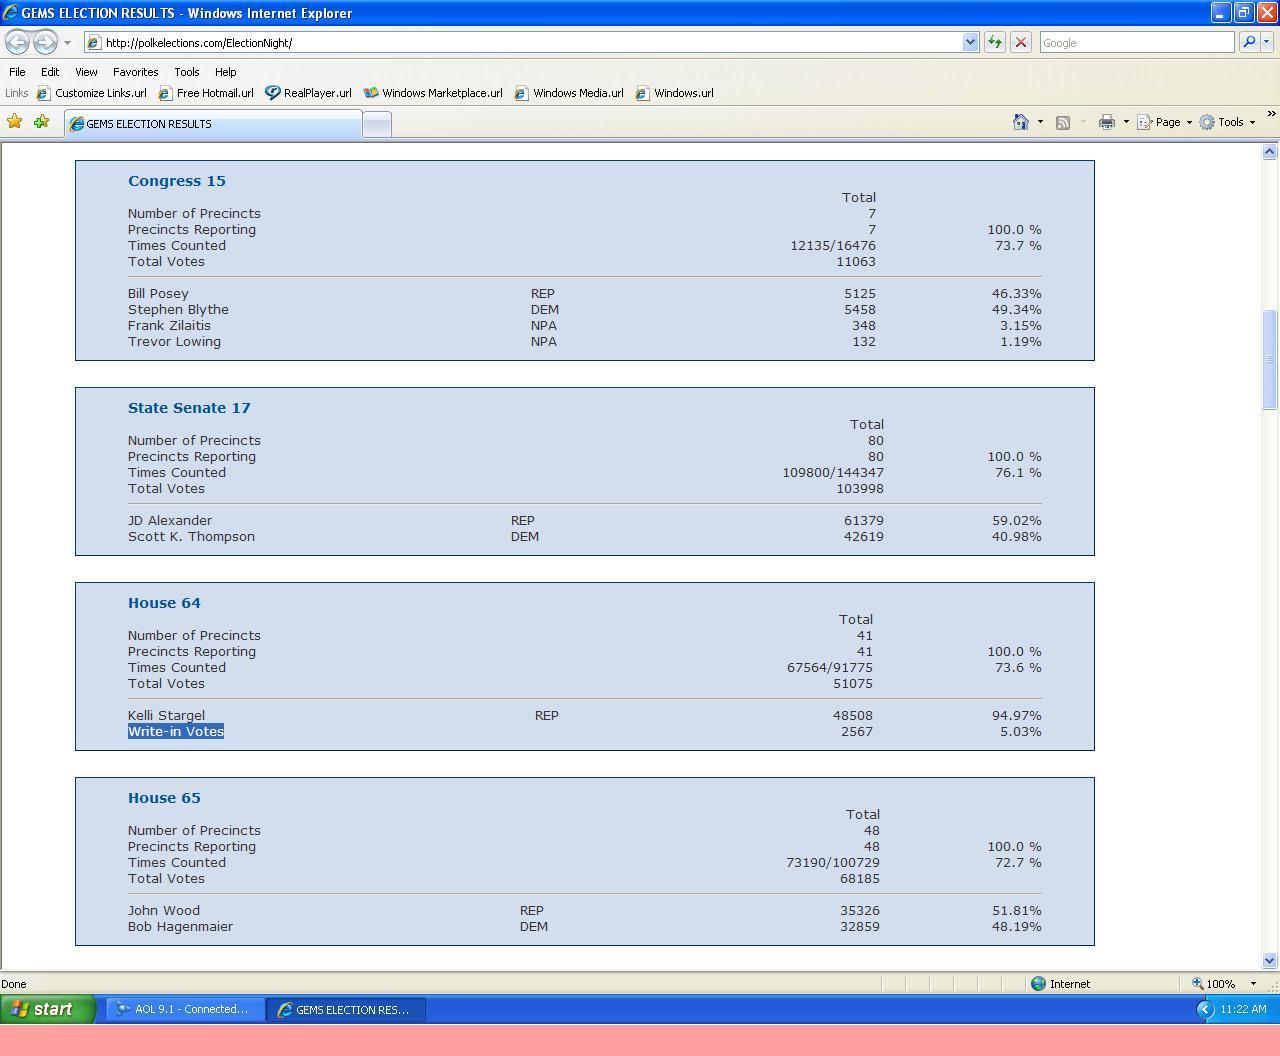Open Windows Media.url link
Viewport: 1280px width, 1056px height.
click(569, 93)
